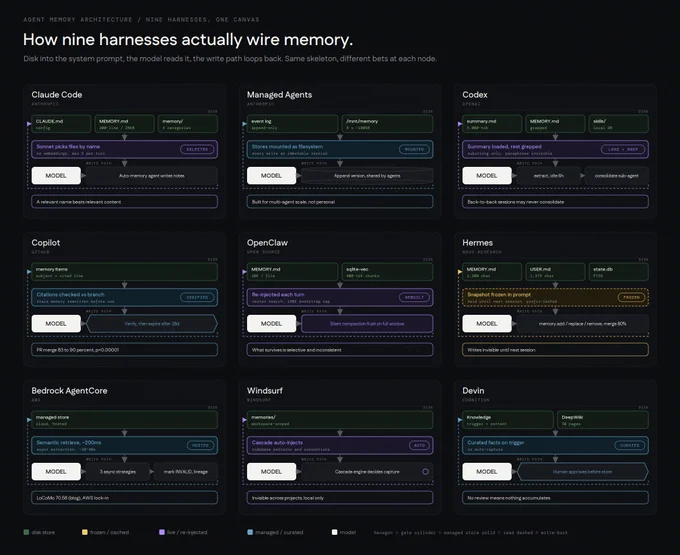
Task: Select the /mnt/memory disk box
Action: click(x=387, y=124)
